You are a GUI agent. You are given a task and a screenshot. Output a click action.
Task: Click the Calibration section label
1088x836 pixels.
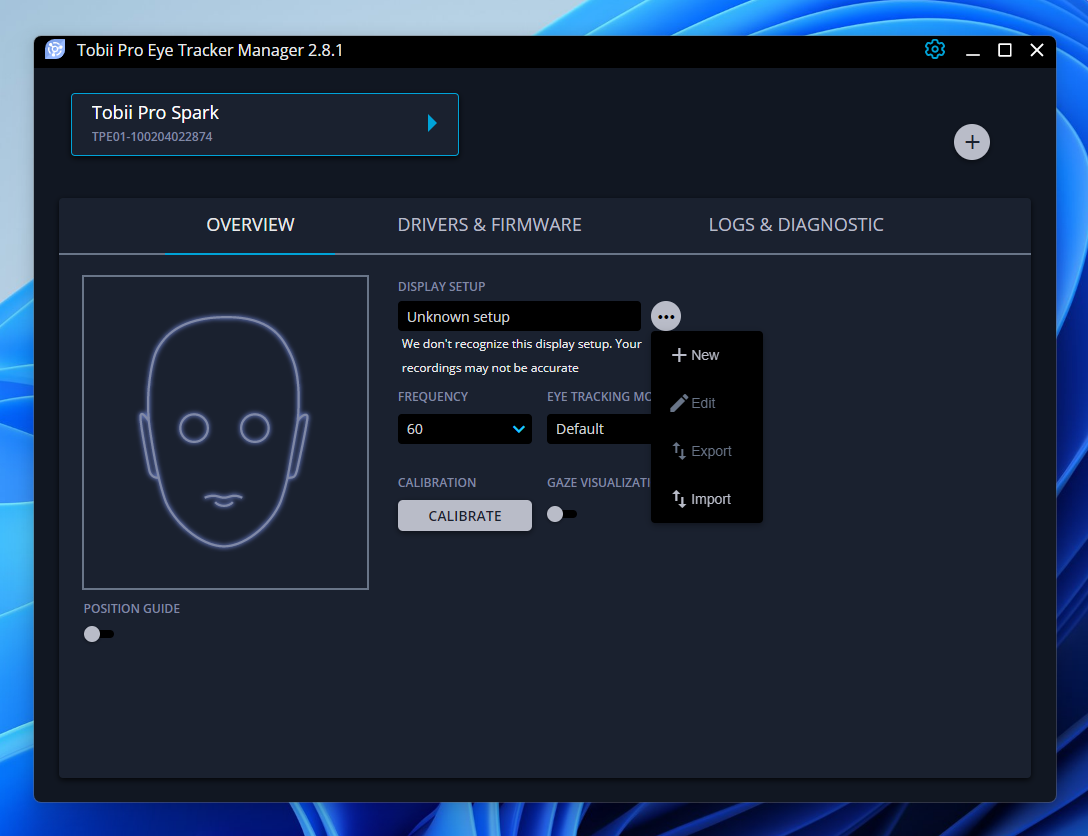437,482
